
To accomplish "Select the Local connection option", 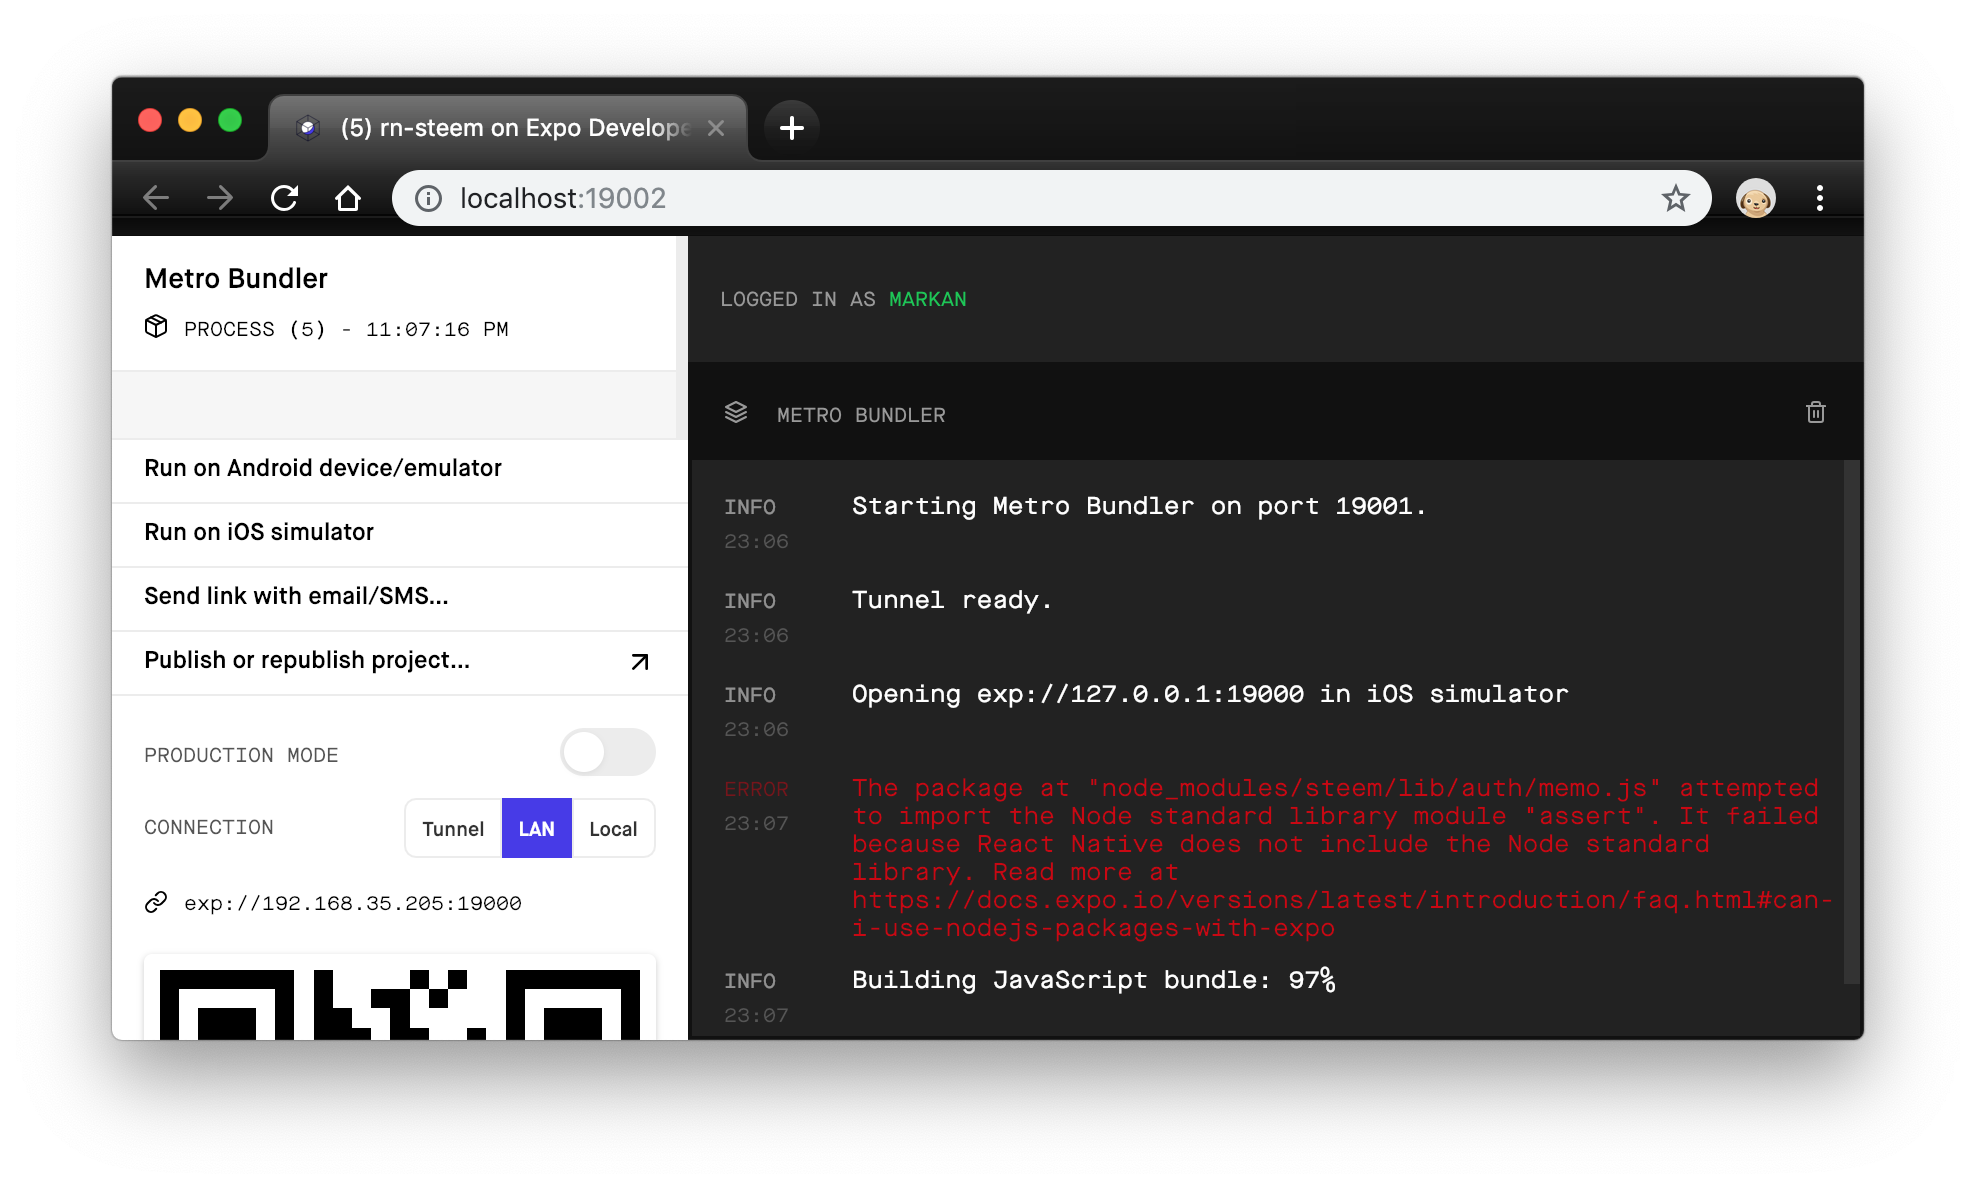I will 613,829.
